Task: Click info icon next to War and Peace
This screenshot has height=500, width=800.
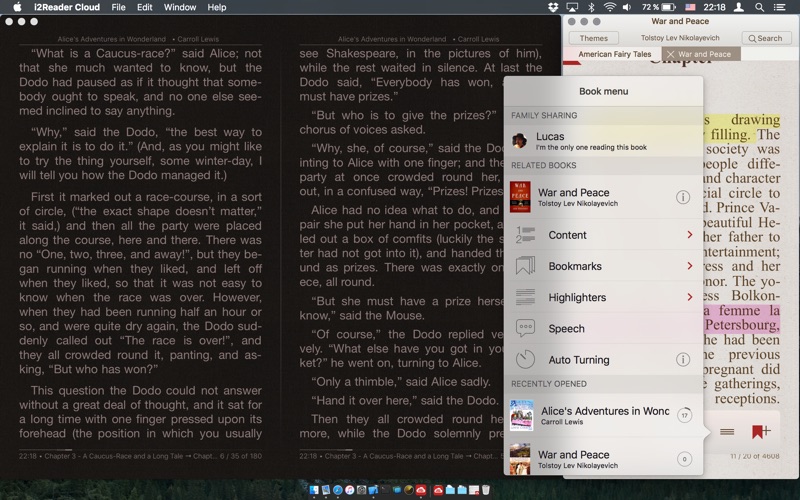Action: click(683, 197)
